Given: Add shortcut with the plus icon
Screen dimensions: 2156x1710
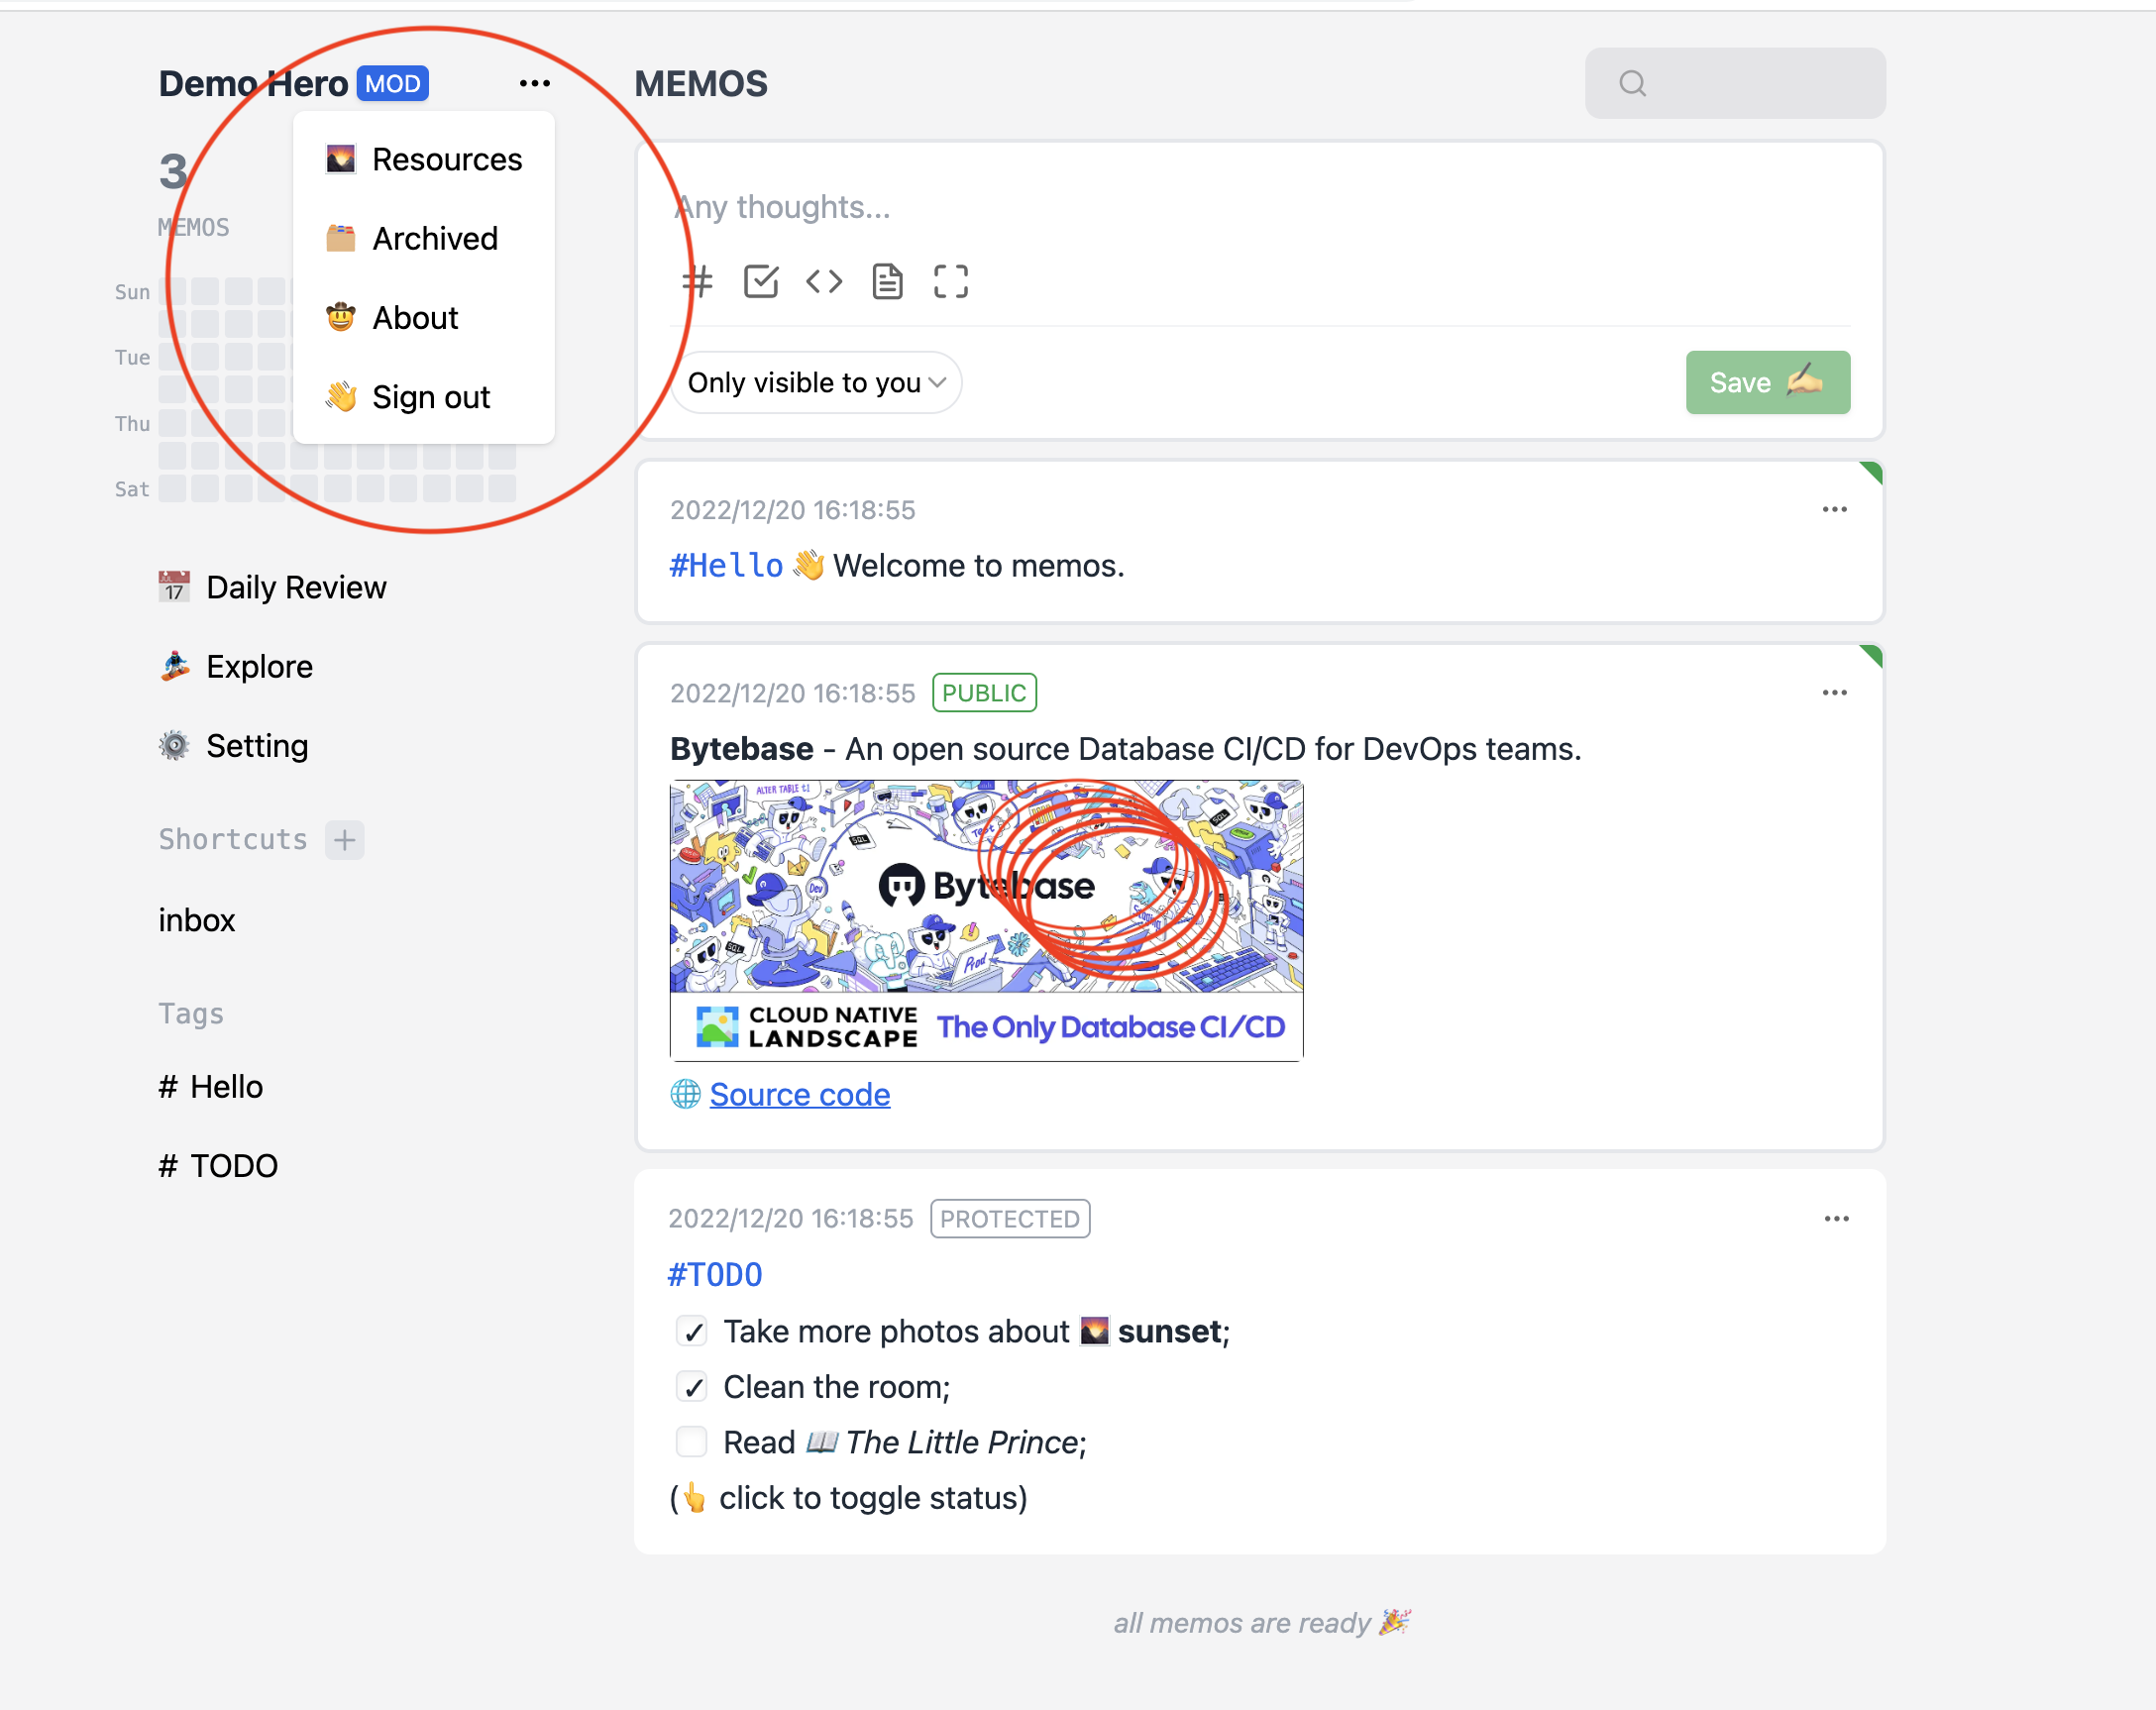Looking at the screenshot, I should (344, 840).
